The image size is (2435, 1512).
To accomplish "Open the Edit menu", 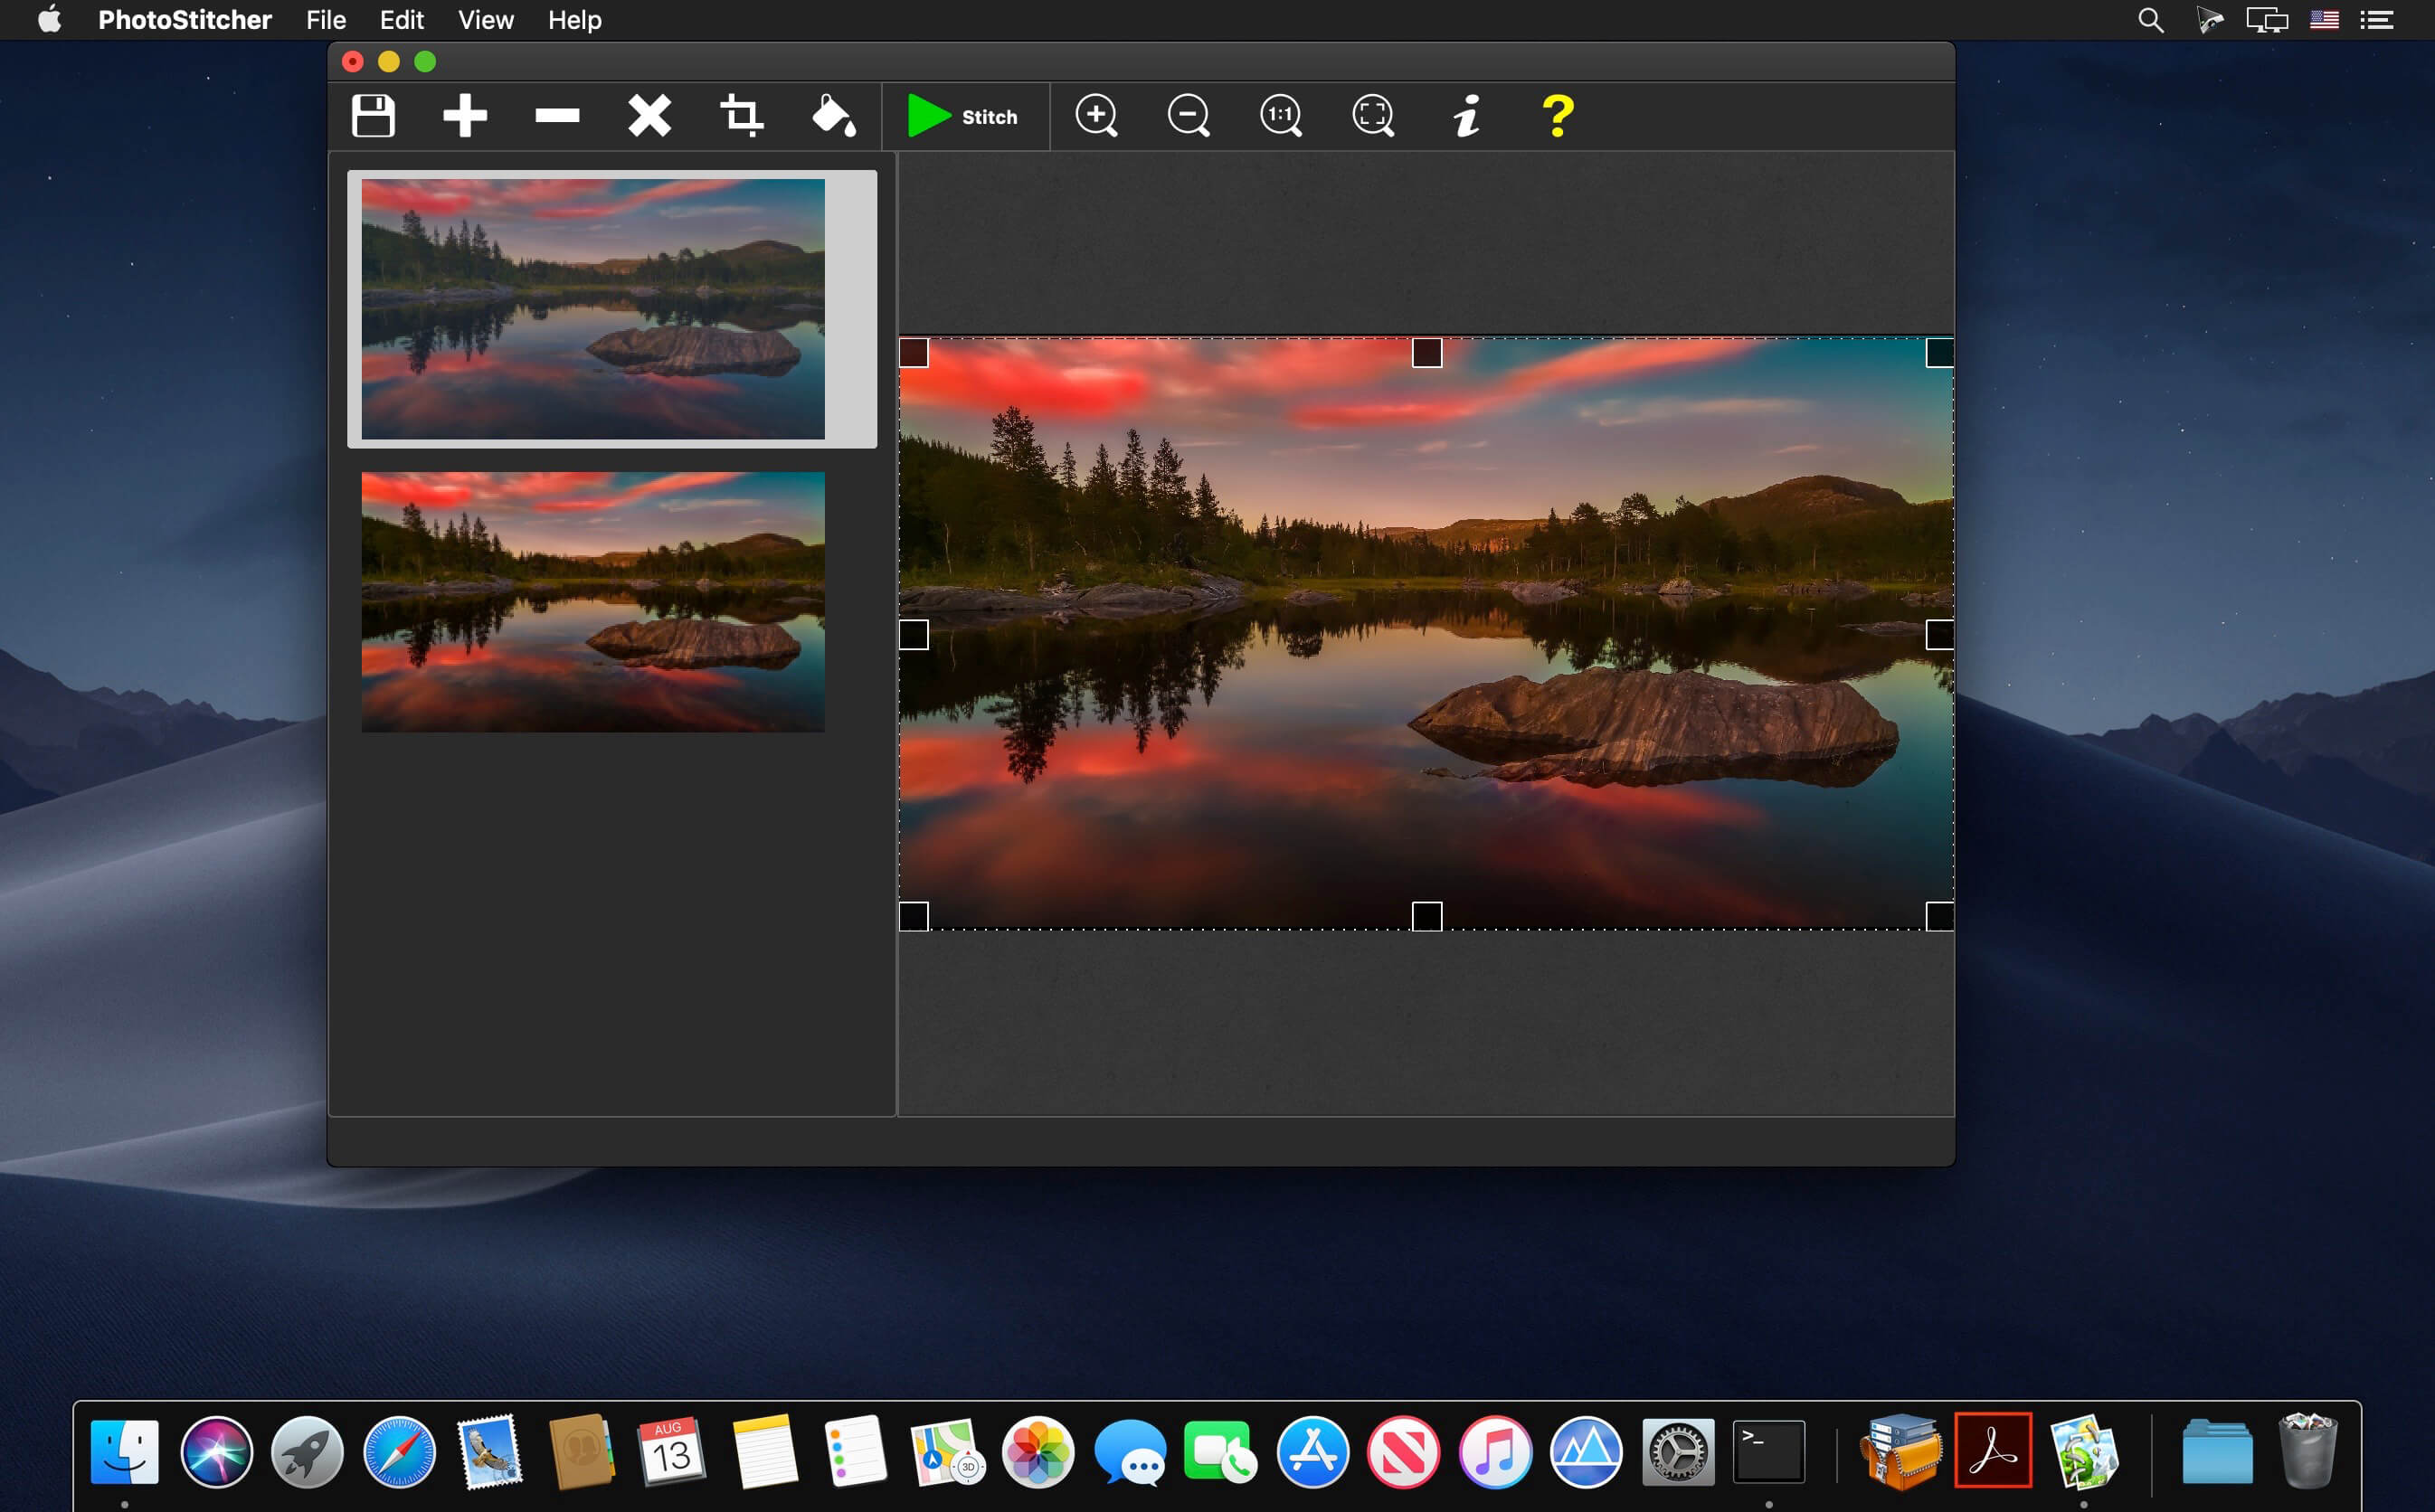I will pyautogui.click(x=401, y=20).
